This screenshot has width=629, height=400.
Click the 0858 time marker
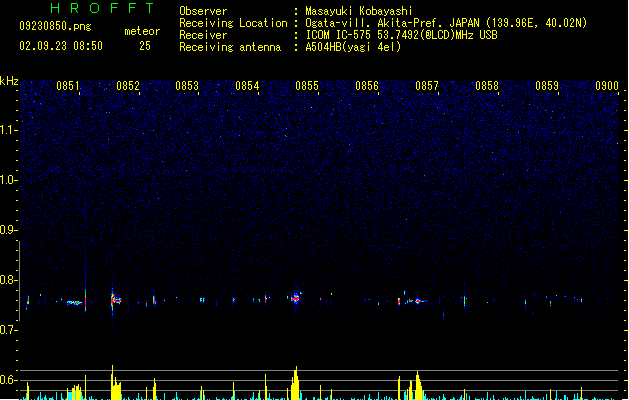click(487, 86)
